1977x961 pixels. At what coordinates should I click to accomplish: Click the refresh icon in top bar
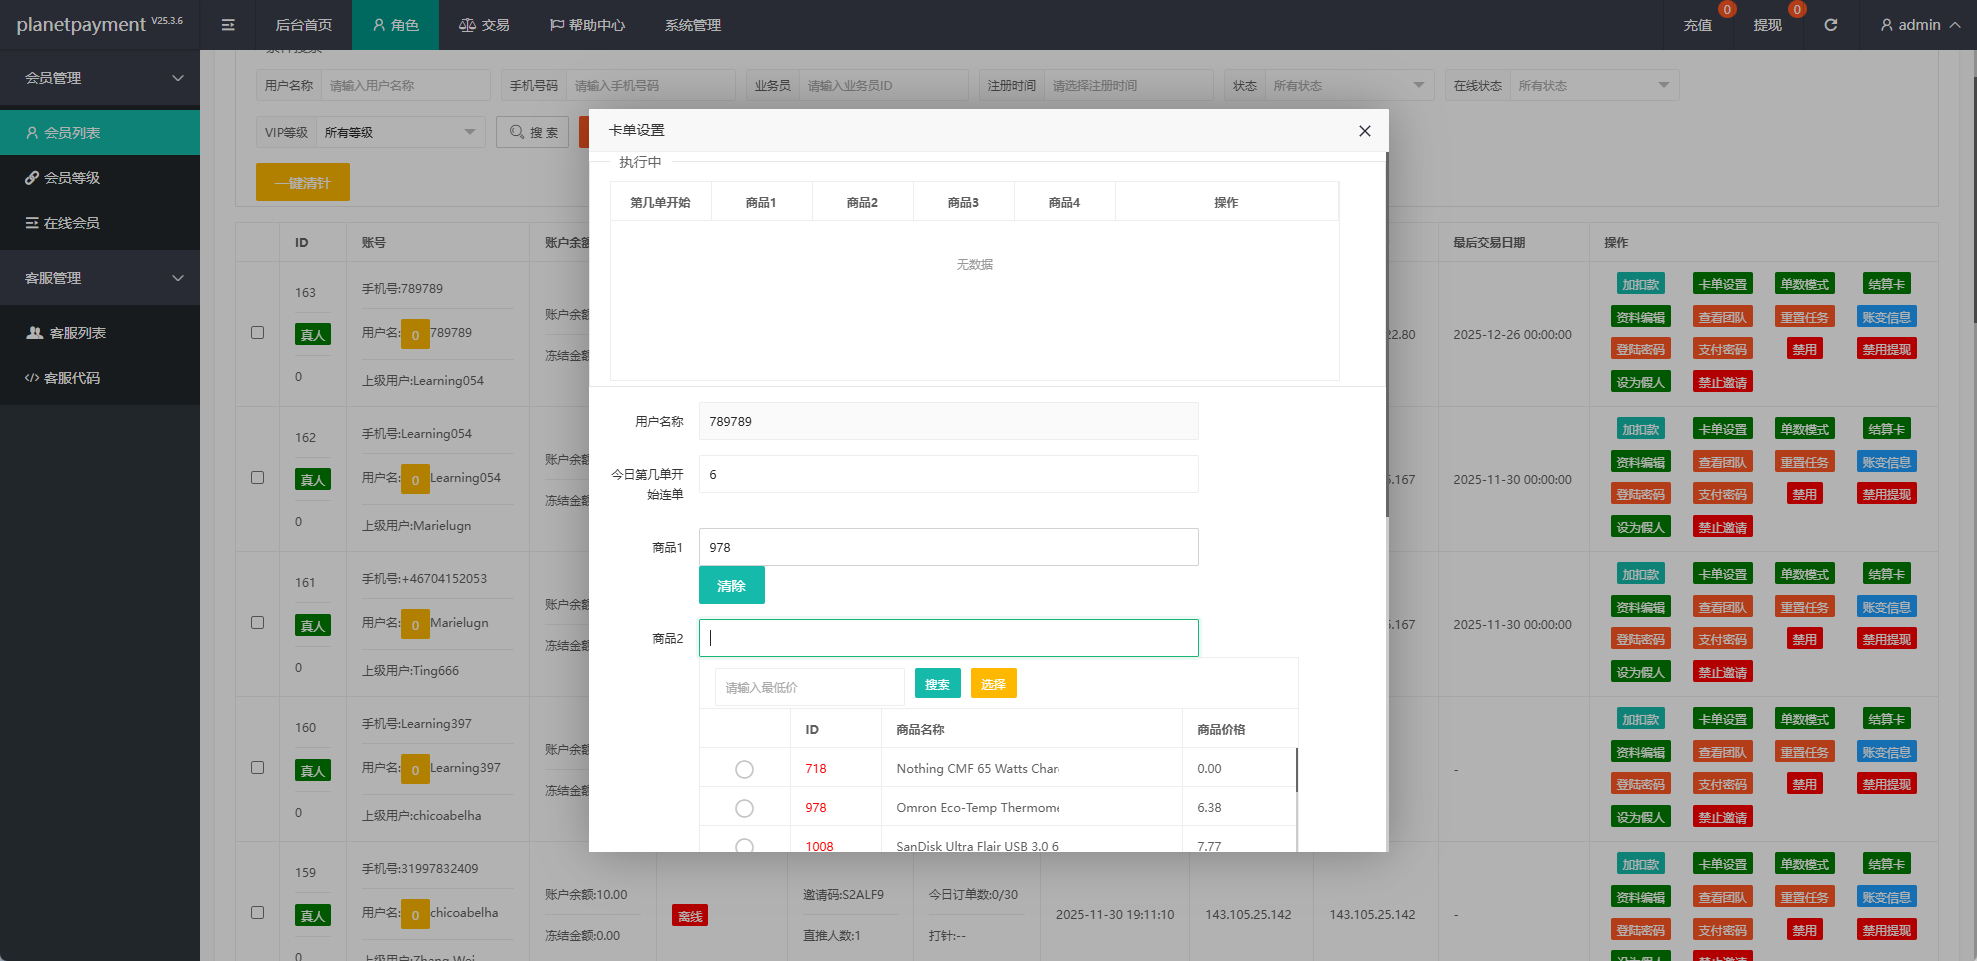tap(1830, 25)
